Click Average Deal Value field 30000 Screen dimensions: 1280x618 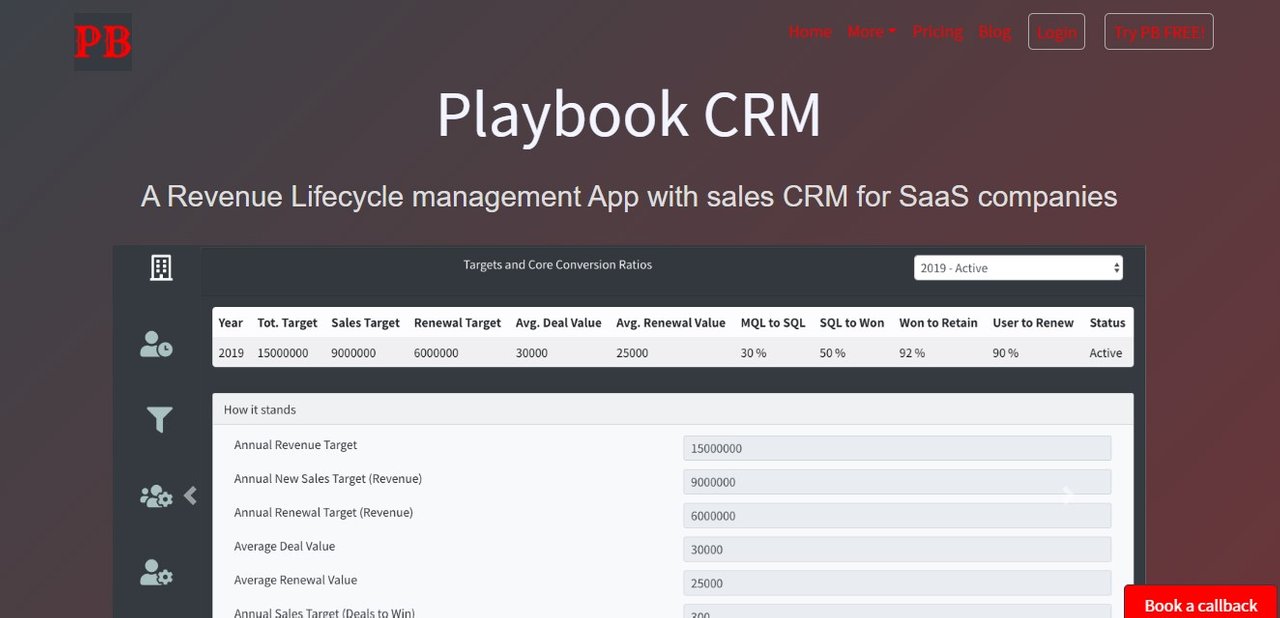pos(897,549)
